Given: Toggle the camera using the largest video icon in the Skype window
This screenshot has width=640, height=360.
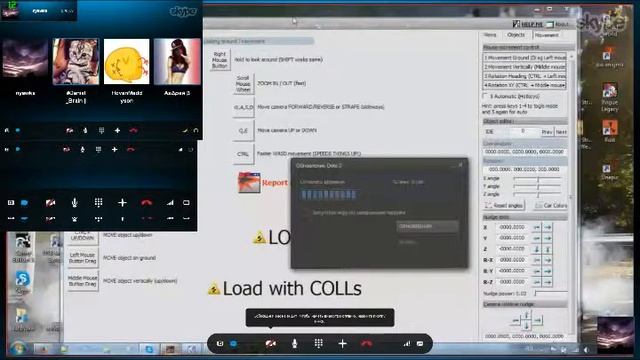Looking at the screenshot, I should click(50, 202).
